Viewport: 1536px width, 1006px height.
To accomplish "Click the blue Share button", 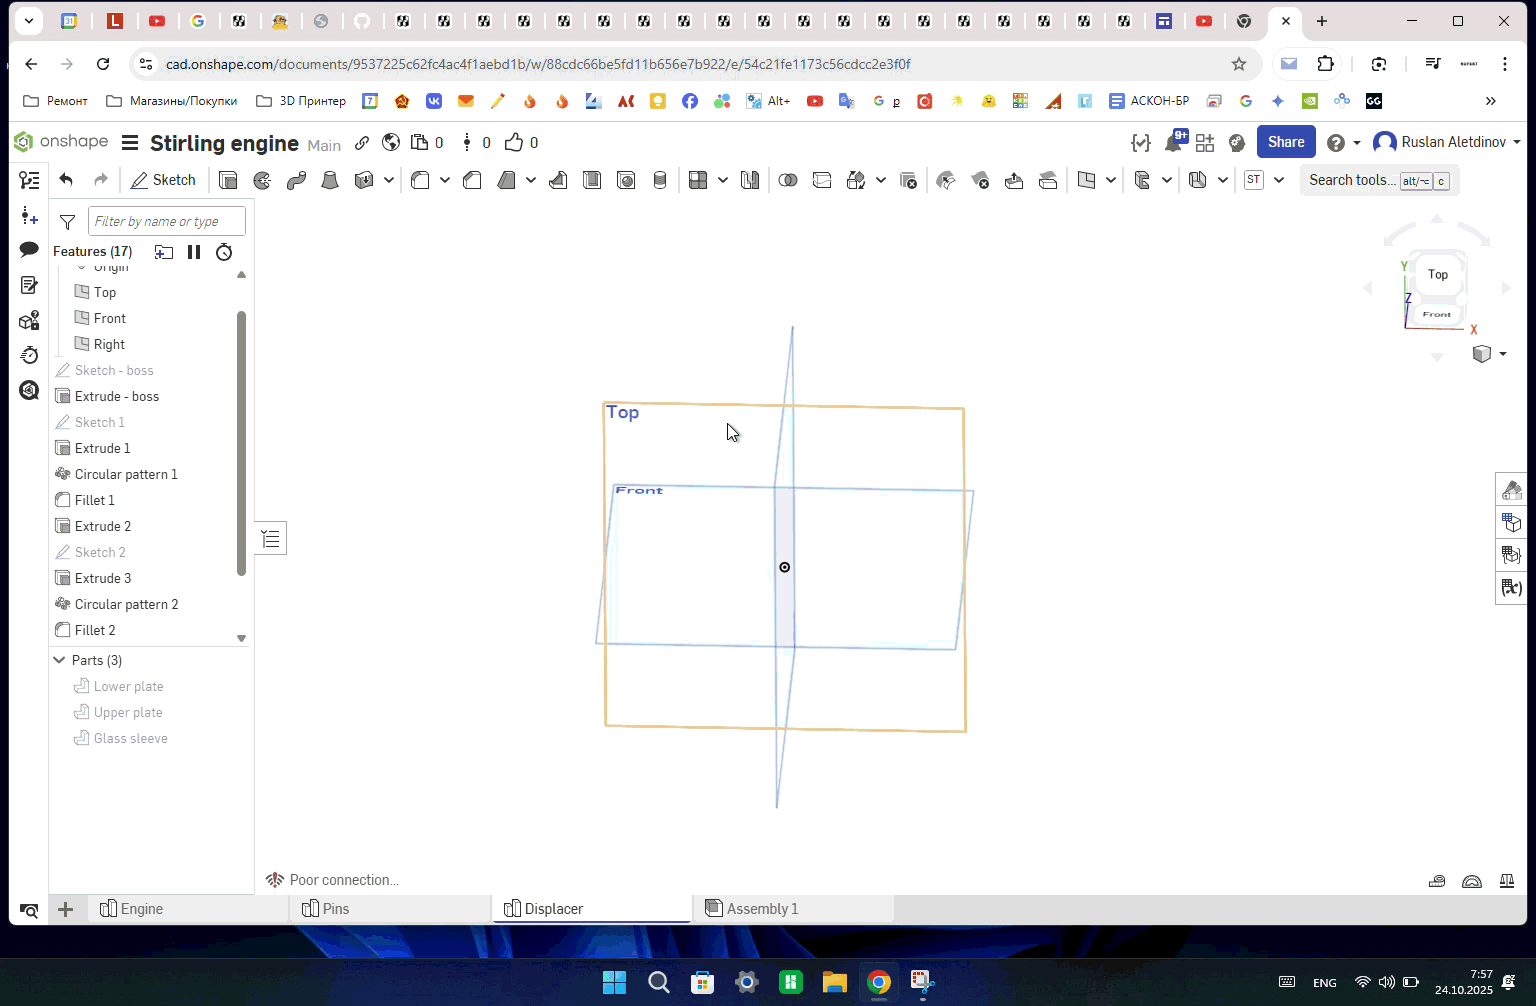I will coord(1285,142).
